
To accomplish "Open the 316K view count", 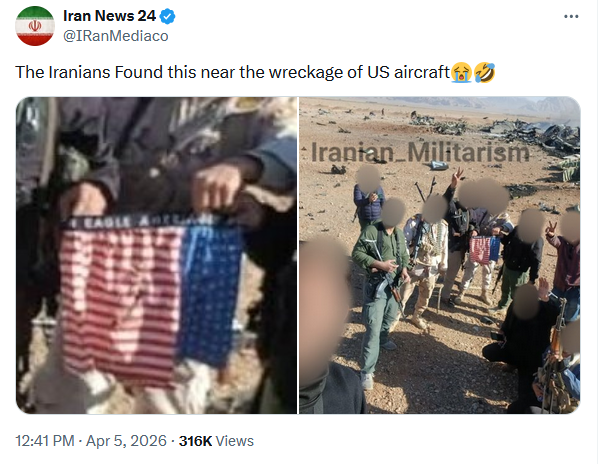I will [x=195, y=441].
